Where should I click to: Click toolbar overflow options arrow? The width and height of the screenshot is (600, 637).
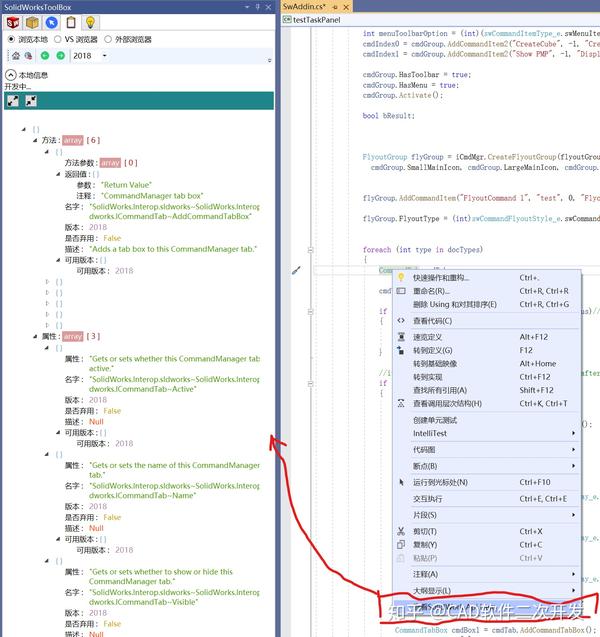click(x=269, y=60)
